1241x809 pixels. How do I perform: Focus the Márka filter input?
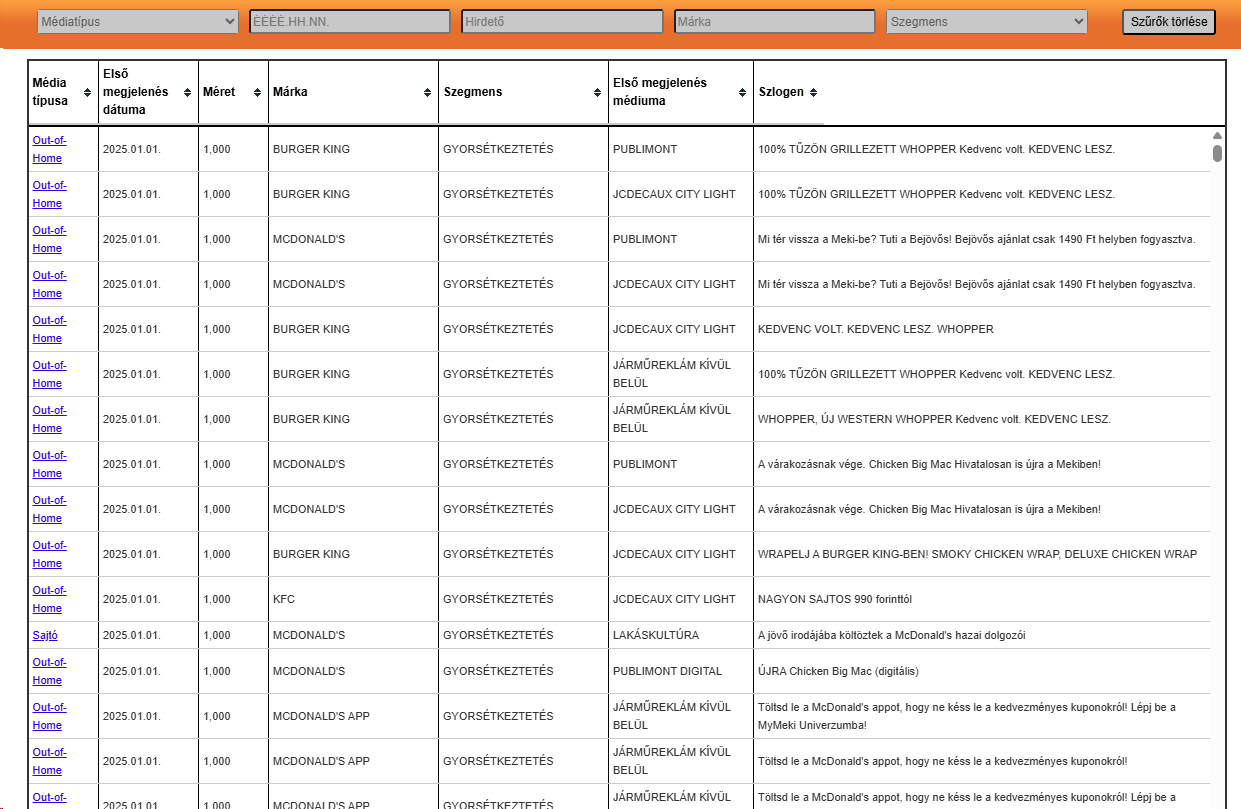click(775, 21)
